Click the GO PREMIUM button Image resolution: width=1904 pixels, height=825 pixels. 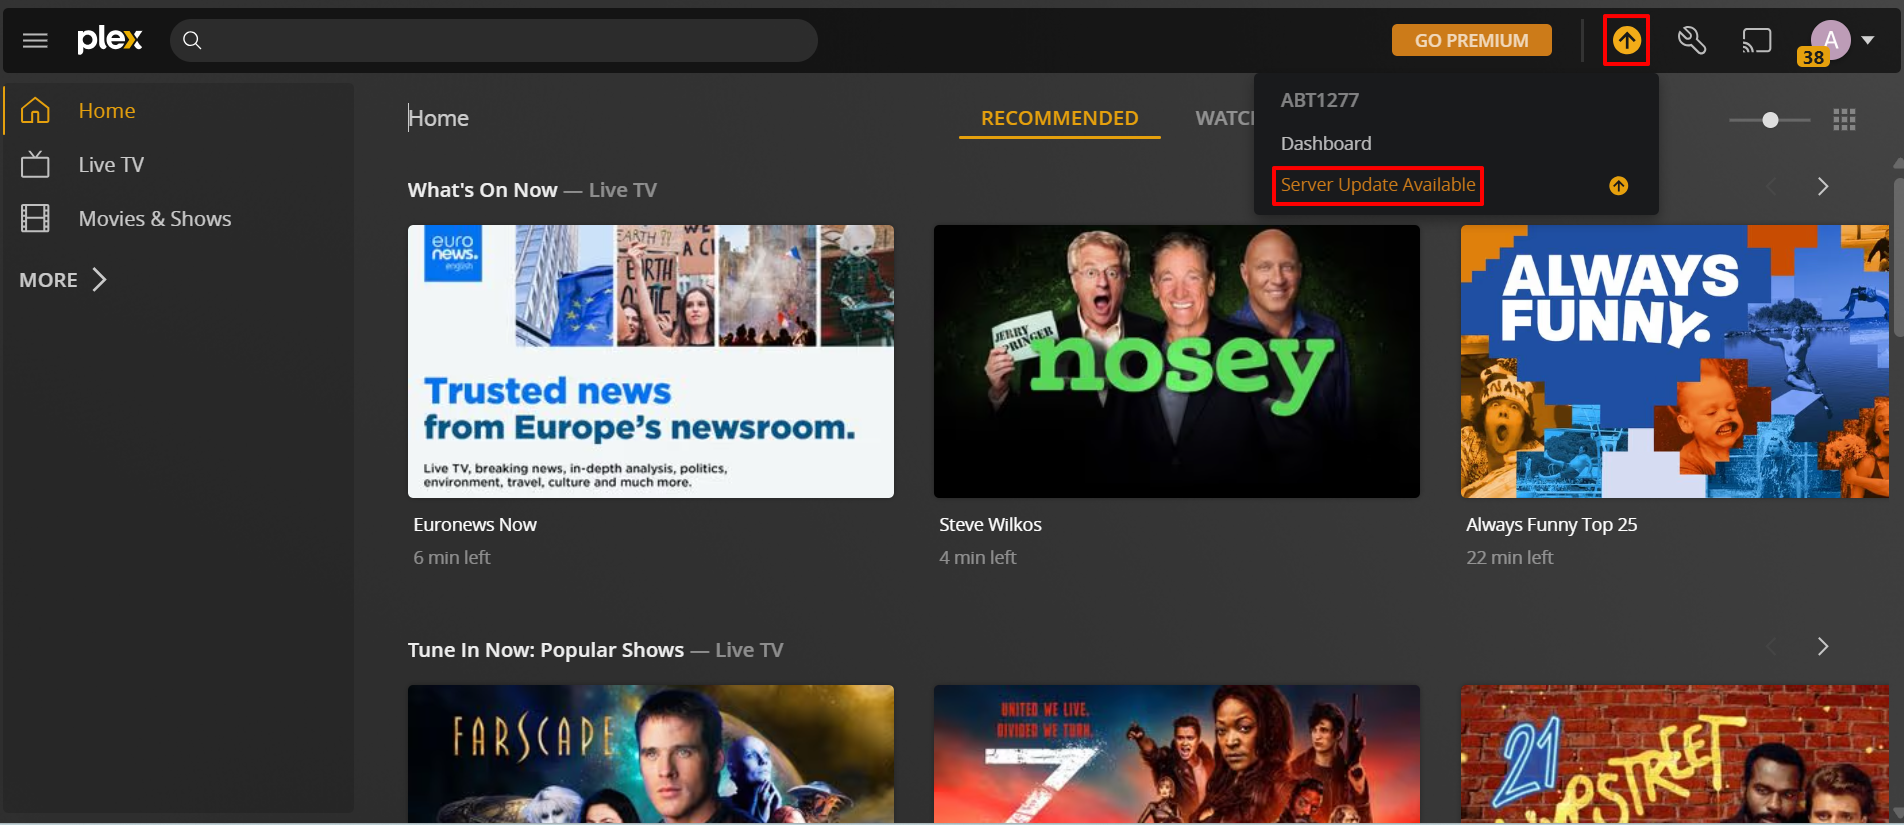(x=1471, y=40)
